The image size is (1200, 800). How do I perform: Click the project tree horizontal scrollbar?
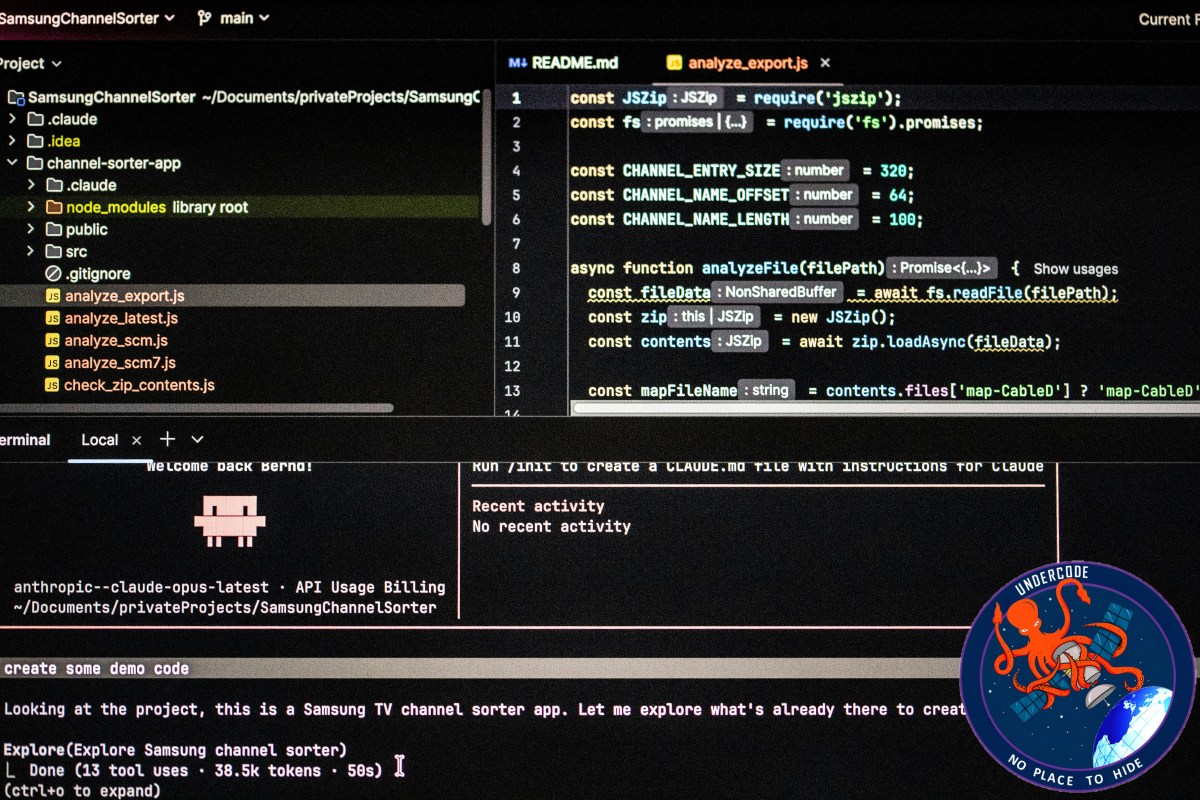pos(196,408)
